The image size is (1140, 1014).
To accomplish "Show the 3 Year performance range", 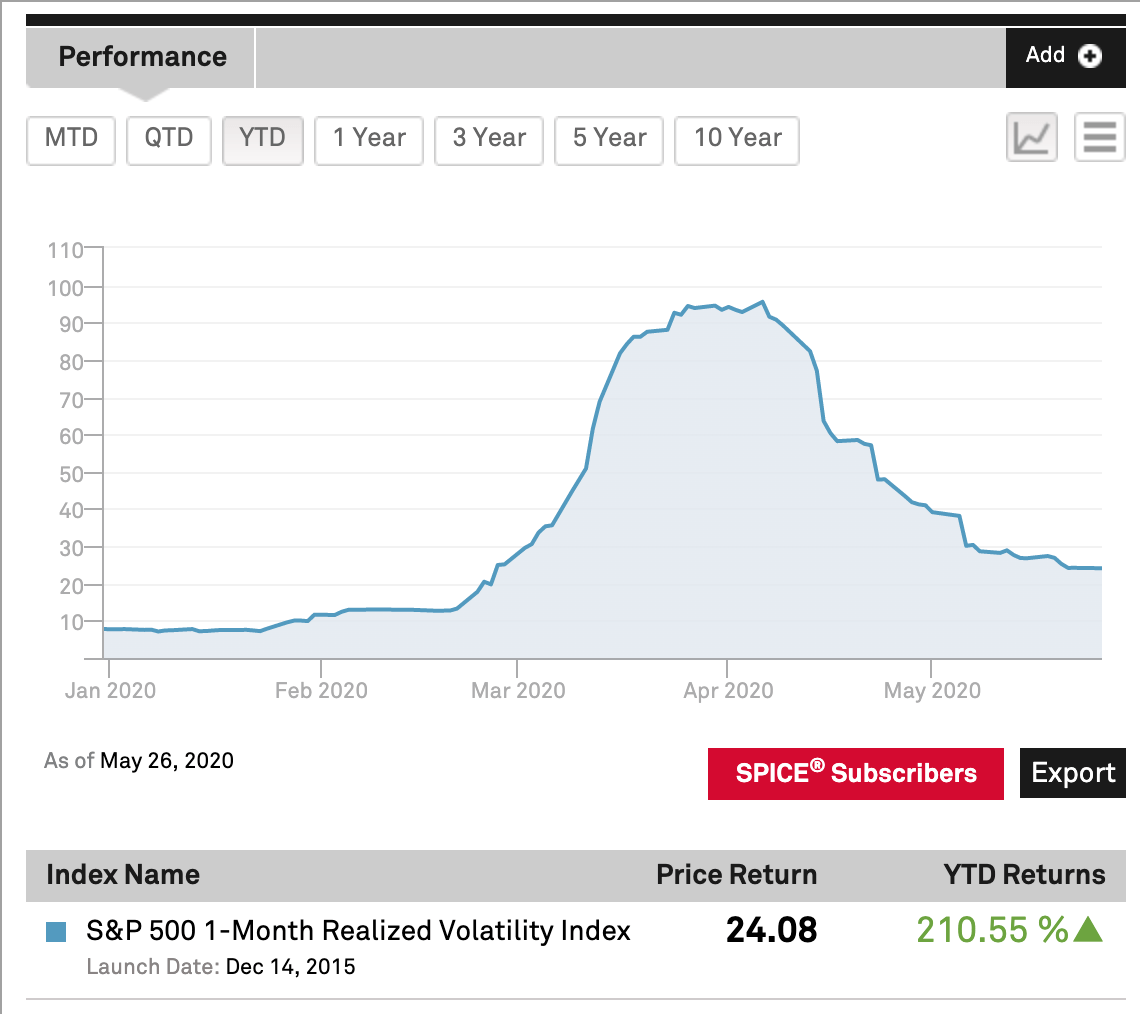I will pyautogui.click(x=489, y=140).
